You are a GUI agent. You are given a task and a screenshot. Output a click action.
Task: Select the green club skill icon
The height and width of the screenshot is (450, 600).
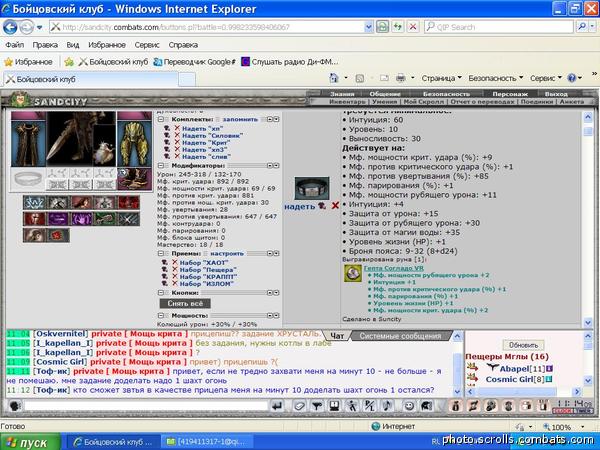[105, 219]
